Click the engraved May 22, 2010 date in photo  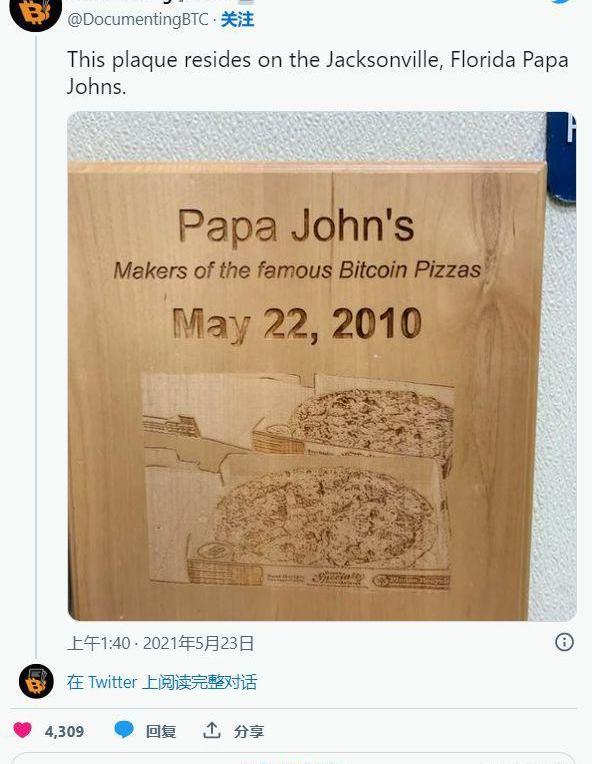(x=297, y=324)
